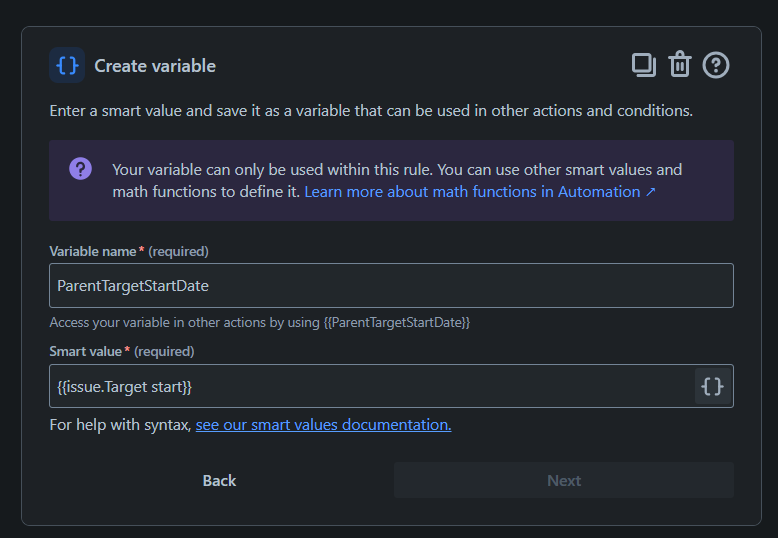
Task: Go back with the Back button
Action: tap(219, 481)
